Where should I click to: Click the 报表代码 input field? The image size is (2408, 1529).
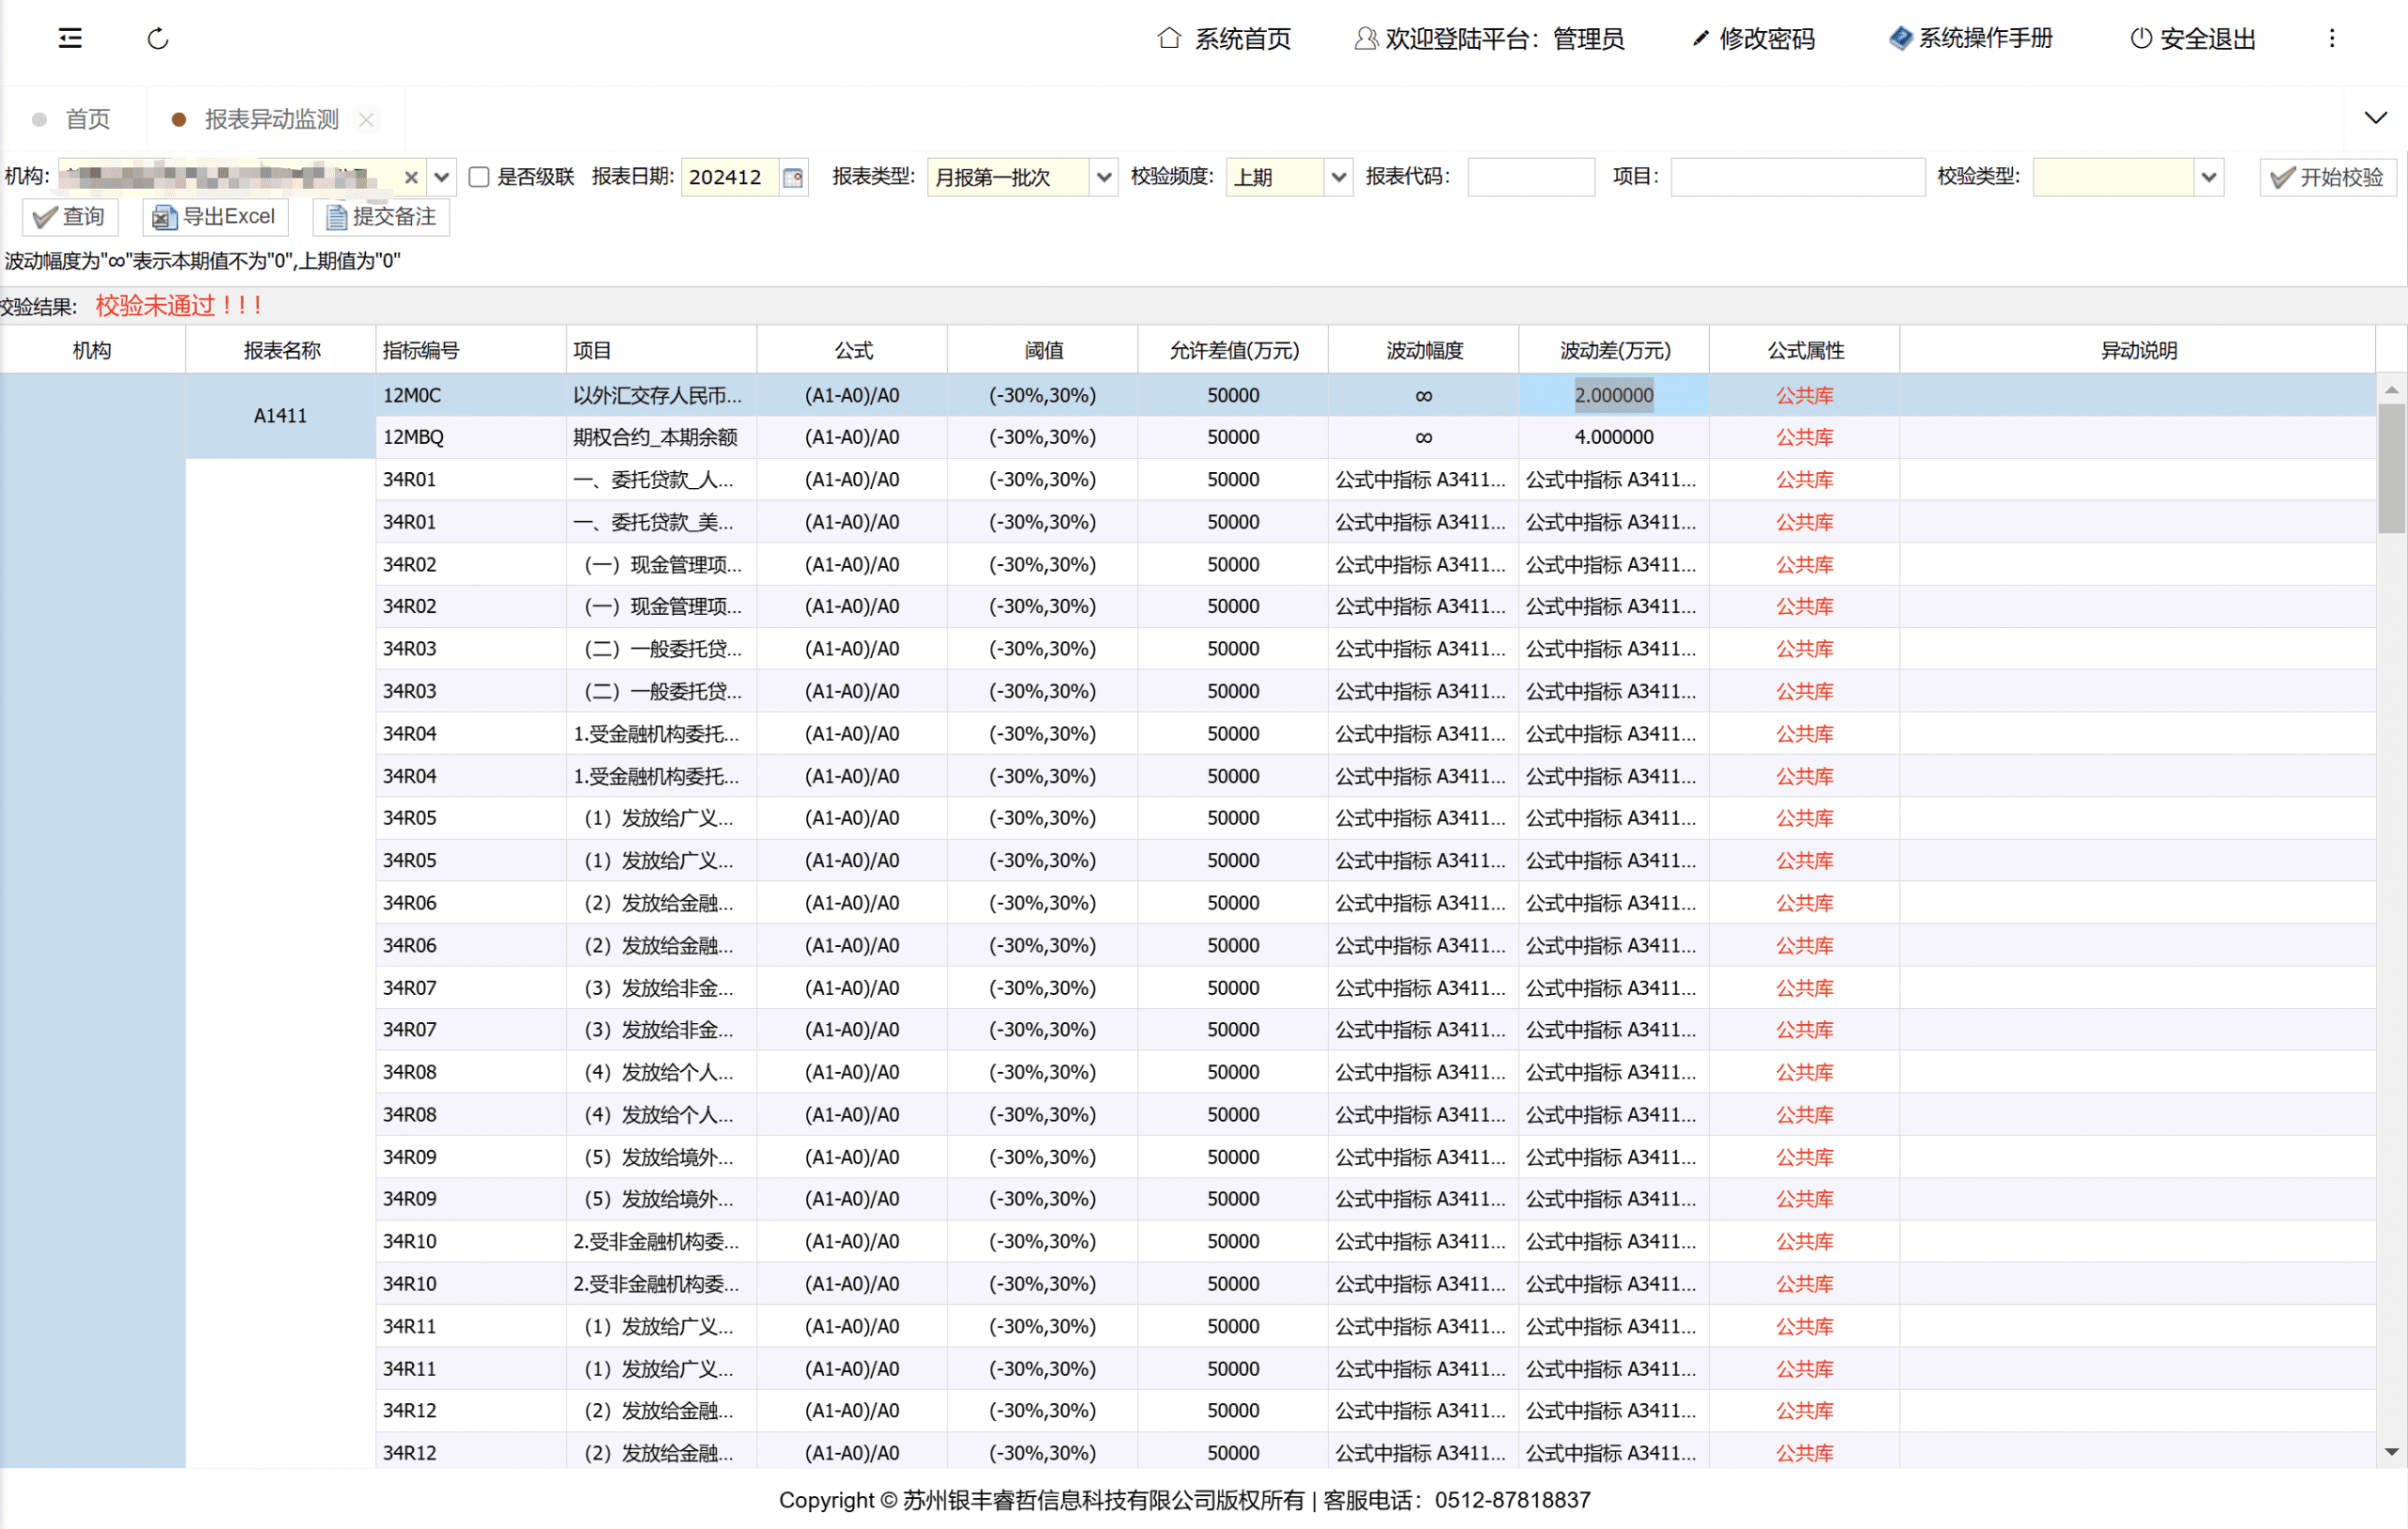point(1530,177)
